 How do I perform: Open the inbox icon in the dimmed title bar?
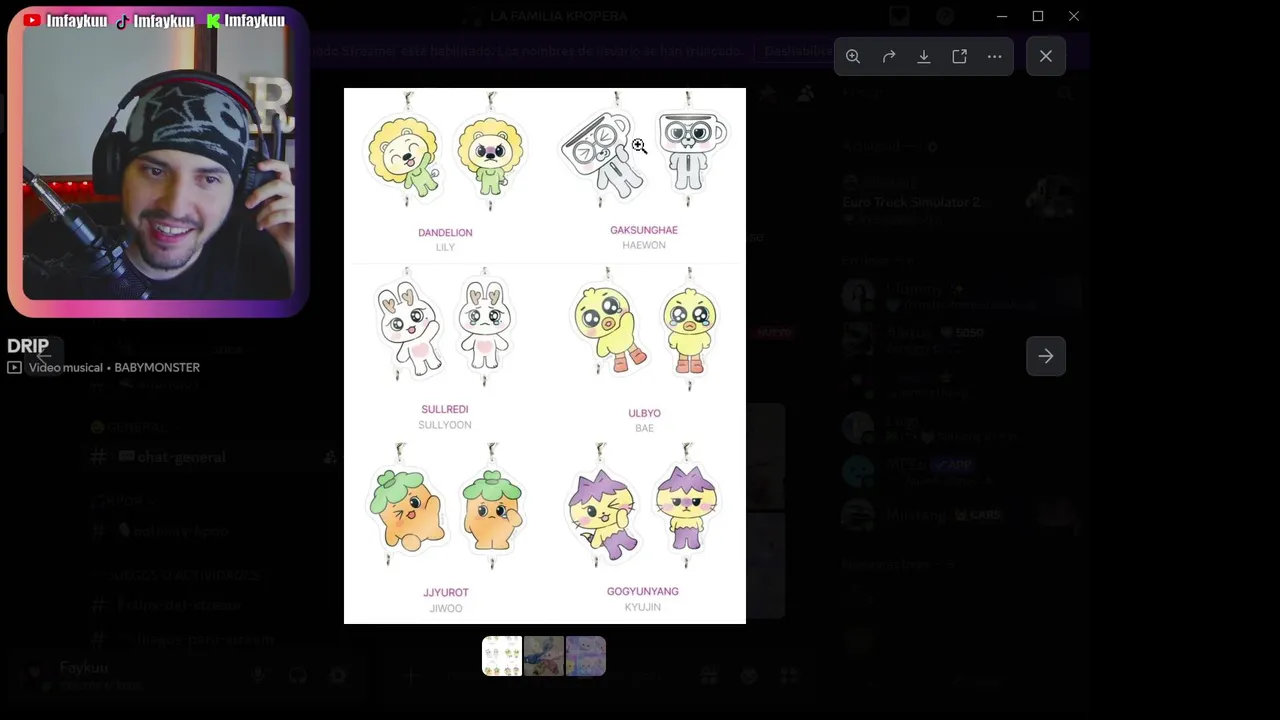[899, 16]
